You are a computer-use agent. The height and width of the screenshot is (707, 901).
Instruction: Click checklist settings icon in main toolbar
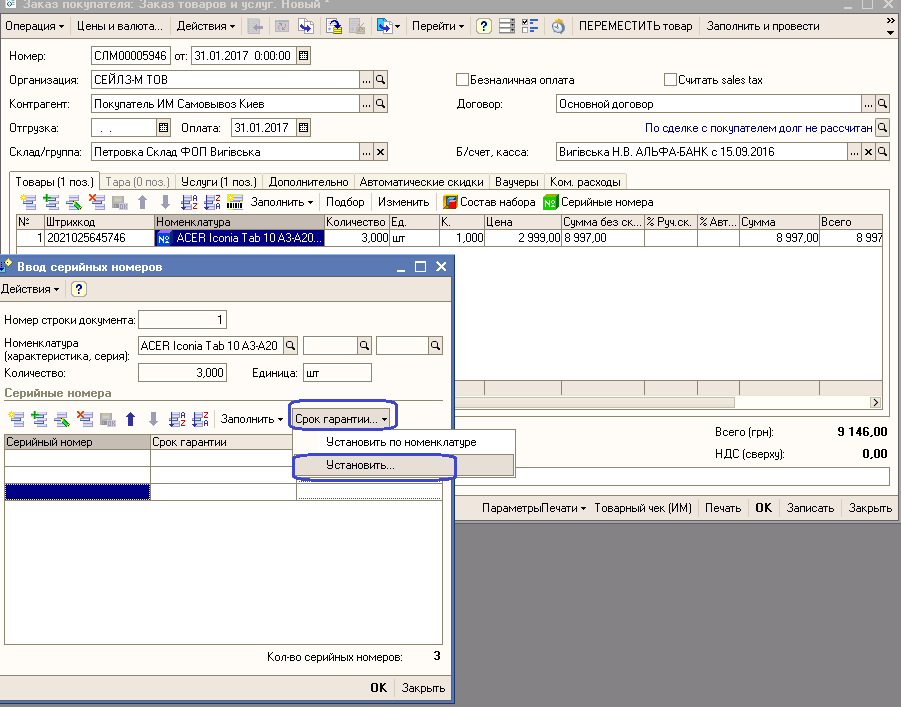click(x=530, y=26)
